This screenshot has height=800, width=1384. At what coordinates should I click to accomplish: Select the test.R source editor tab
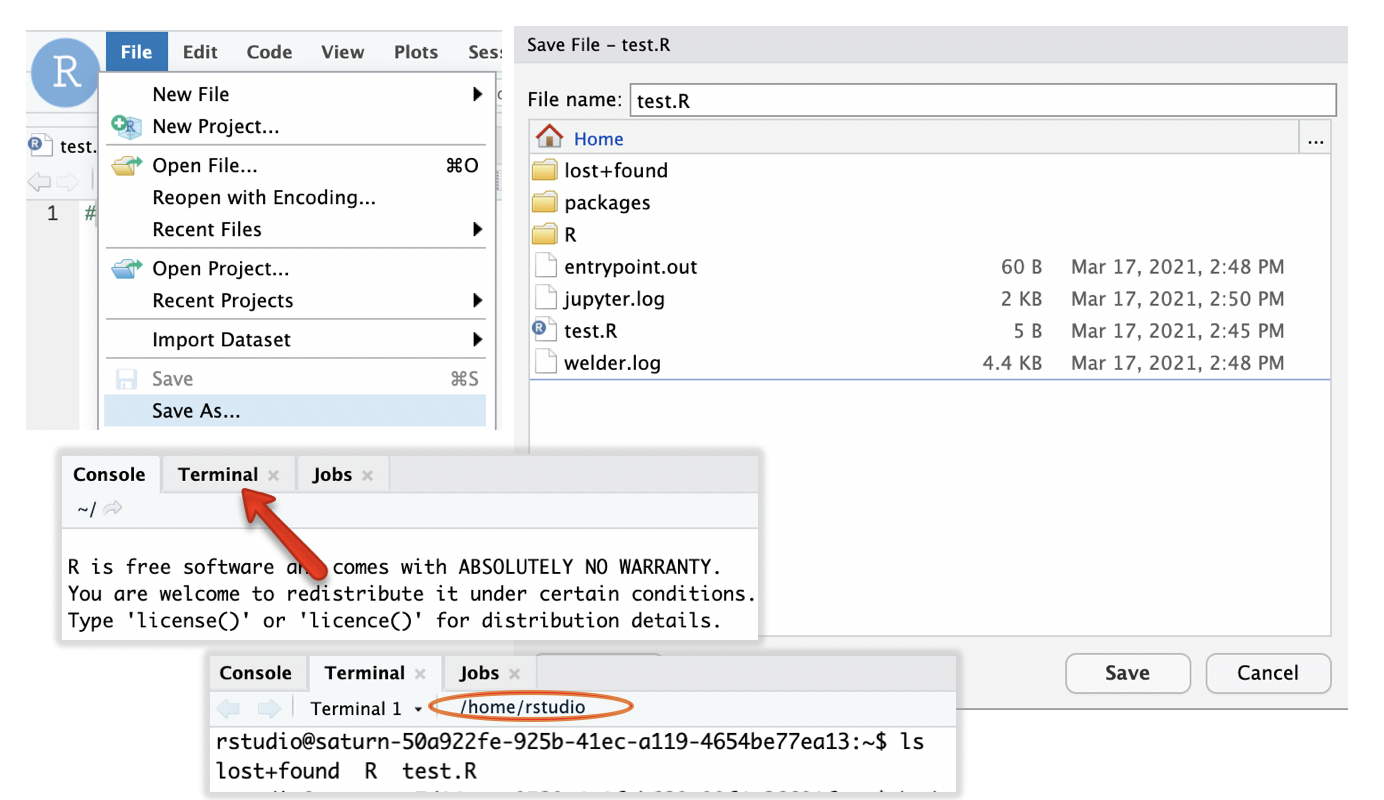pyautogui.click(x=63, y=146)
